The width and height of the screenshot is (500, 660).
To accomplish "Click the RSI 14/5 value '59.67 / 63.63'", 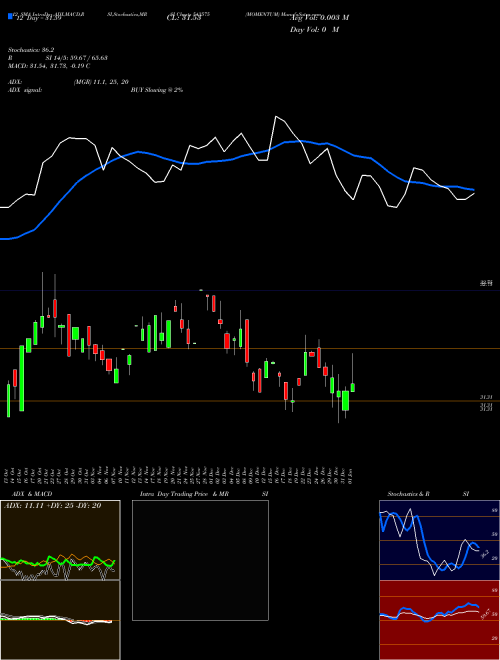I will point(89,58).
